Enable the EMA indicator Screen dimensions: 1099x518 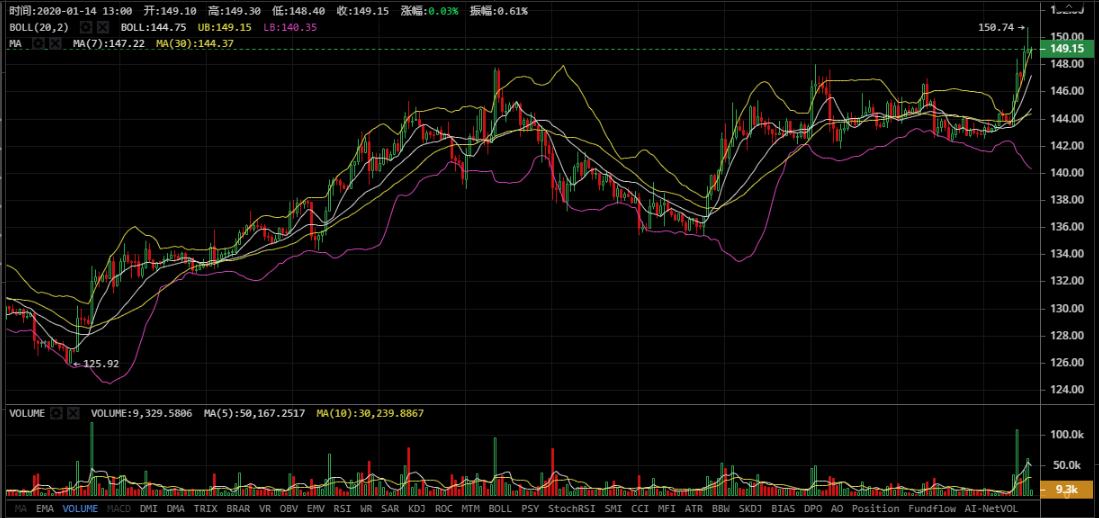pyautogui.click(x=44, y=509)
